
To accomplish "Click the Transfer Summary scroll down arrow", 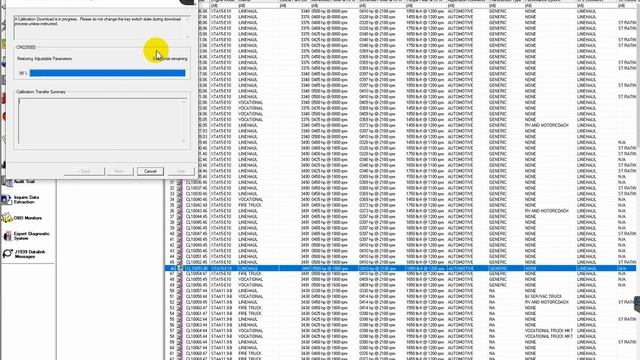I will point(184,141).
